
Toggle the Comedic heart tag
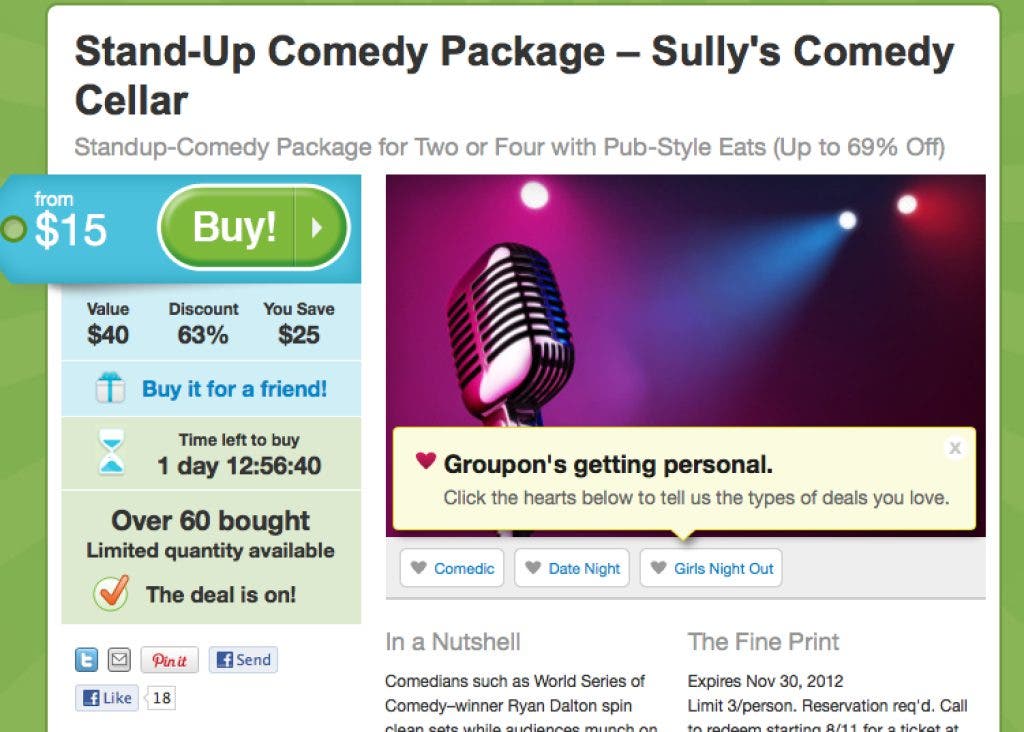[452, 568]
